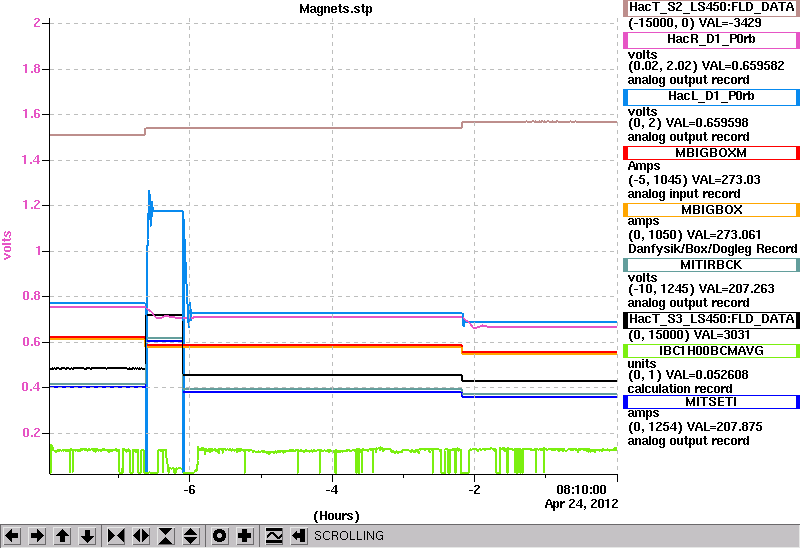This screenshot has height=548, width=800.
Task: Click VAL=273.061 readout text
Action: coord(724,235)
